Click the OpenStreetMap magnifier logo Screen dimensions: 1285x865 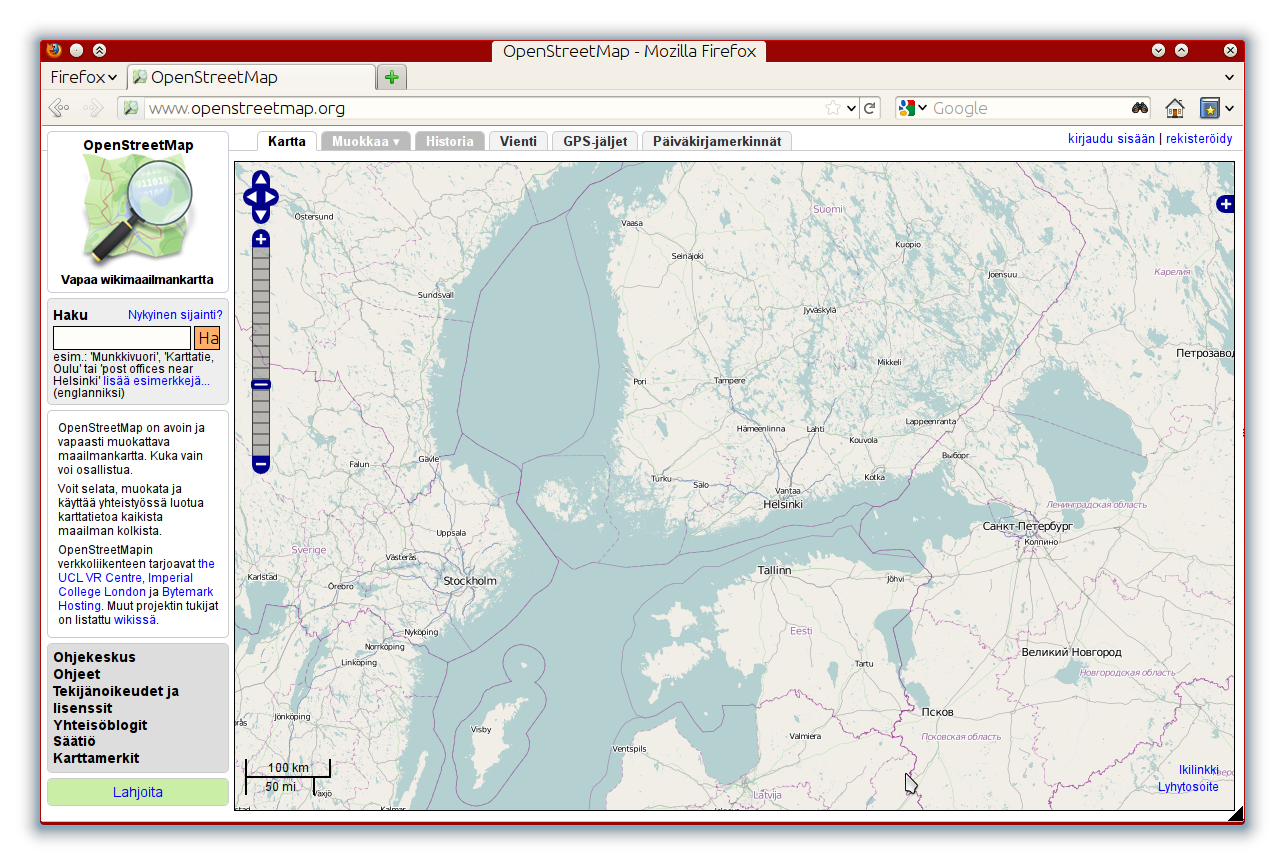138,211
